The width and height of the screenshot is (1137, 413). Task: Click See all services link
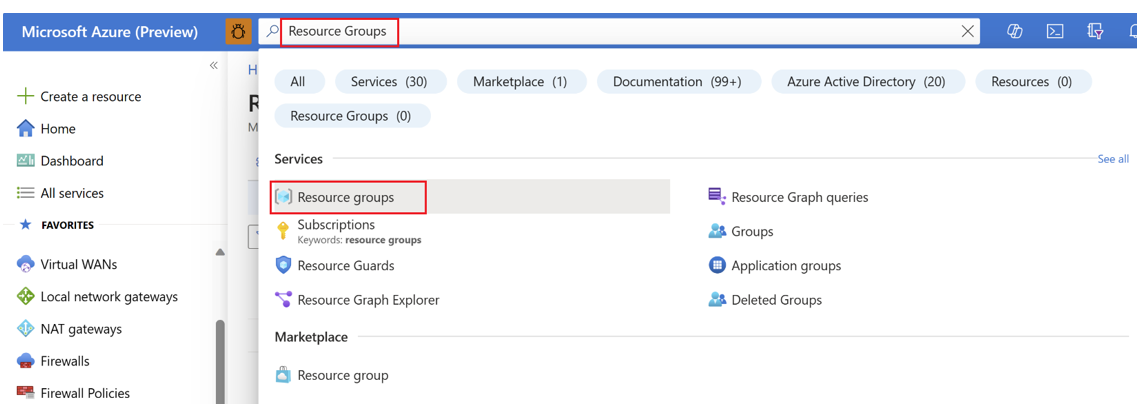[1112, 159]
